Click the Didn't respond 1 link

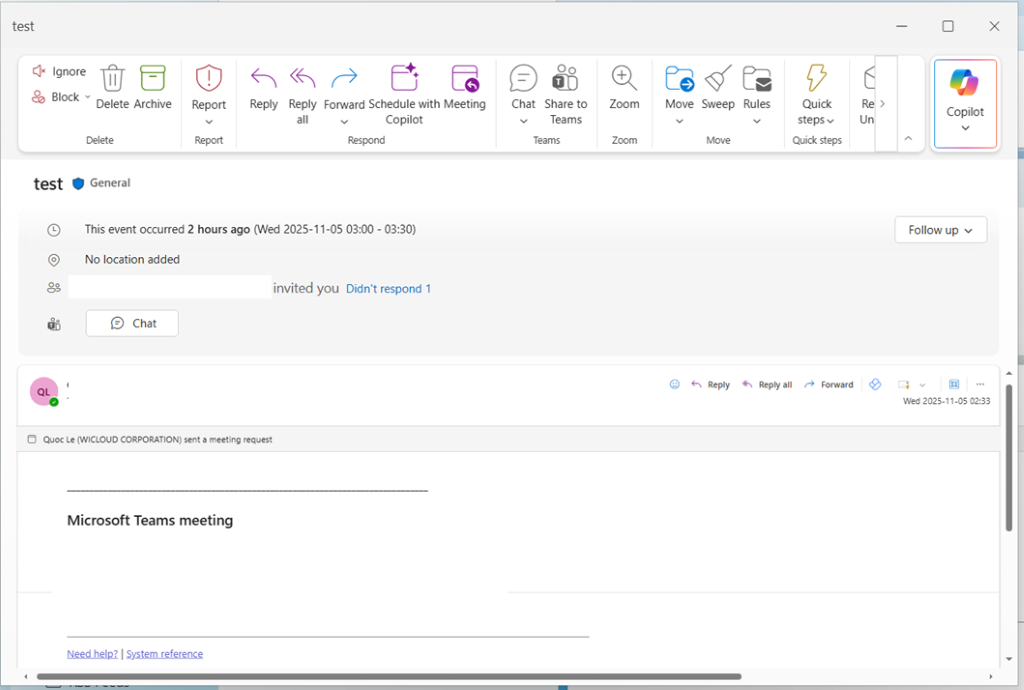pos(388,289)
